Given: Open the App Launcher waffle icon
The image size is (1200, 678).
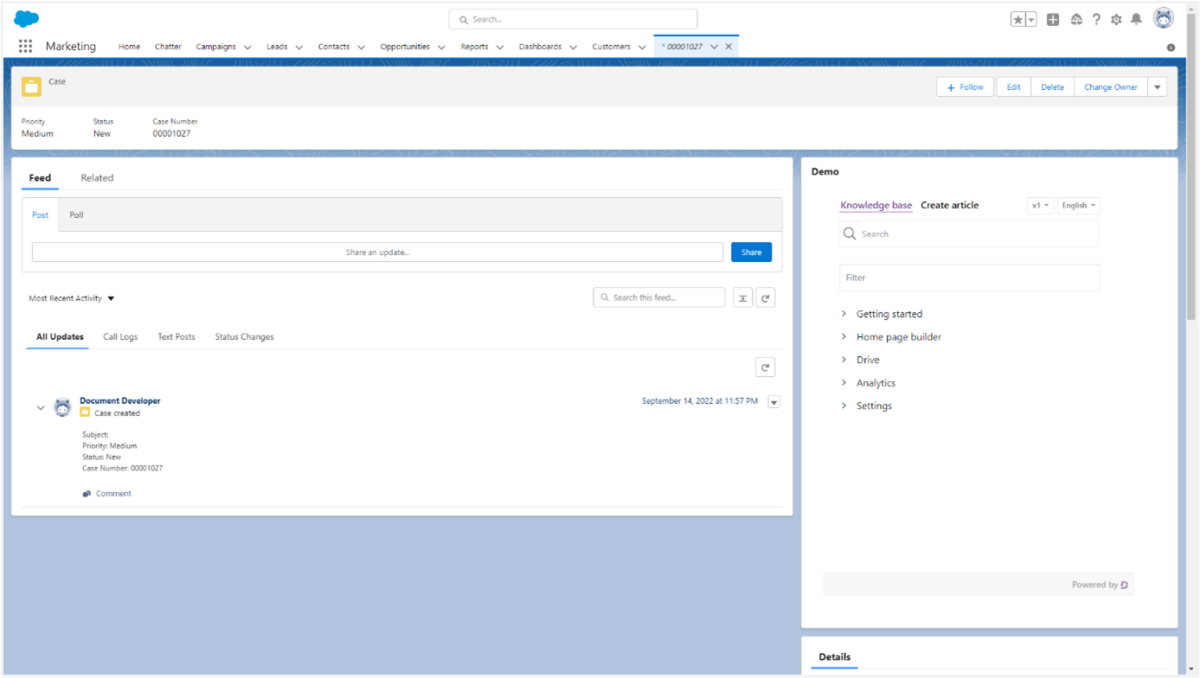Looking at the screenshot, I should pos(24,46).
